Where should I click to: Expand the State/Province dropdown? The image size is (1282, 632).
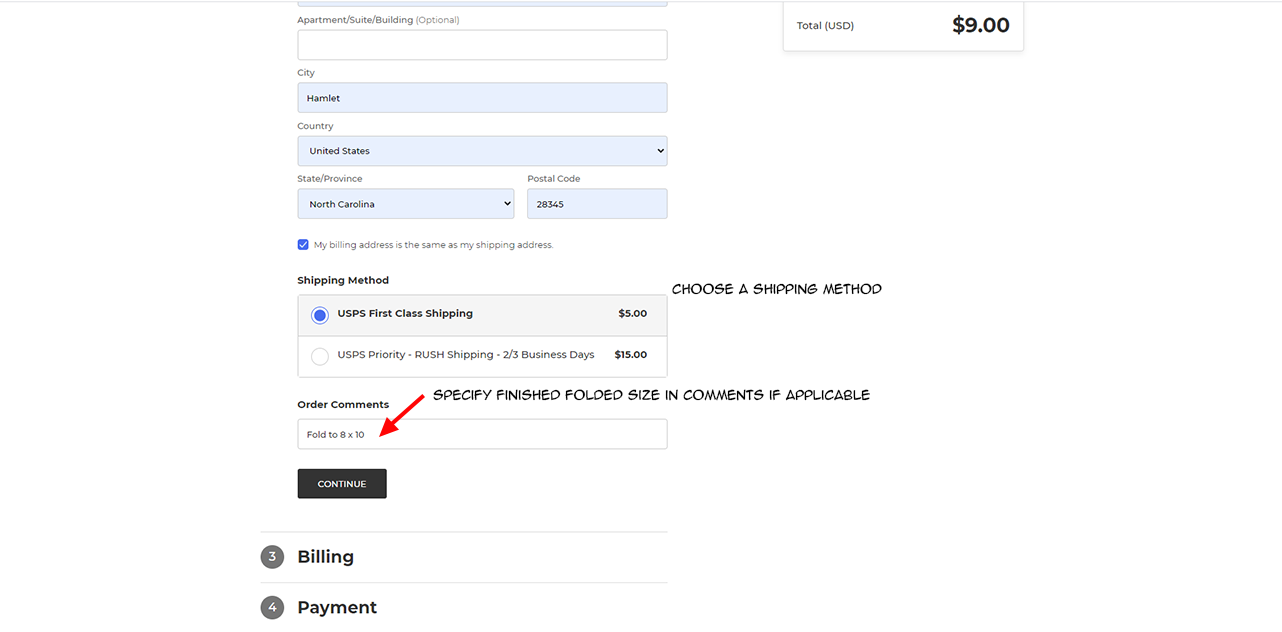(405, 204)
